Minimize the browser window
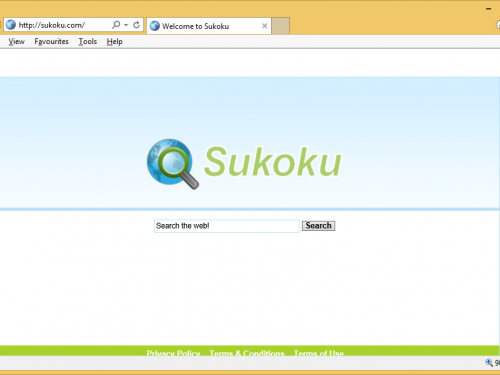The height and width of the screenshot is (375, 500). click(x=489, y=9)
